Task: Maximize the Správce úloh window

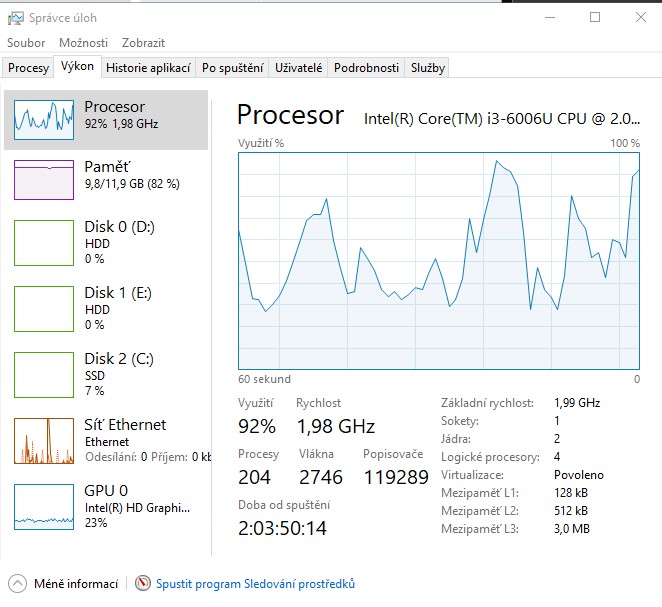Action: 595,17
